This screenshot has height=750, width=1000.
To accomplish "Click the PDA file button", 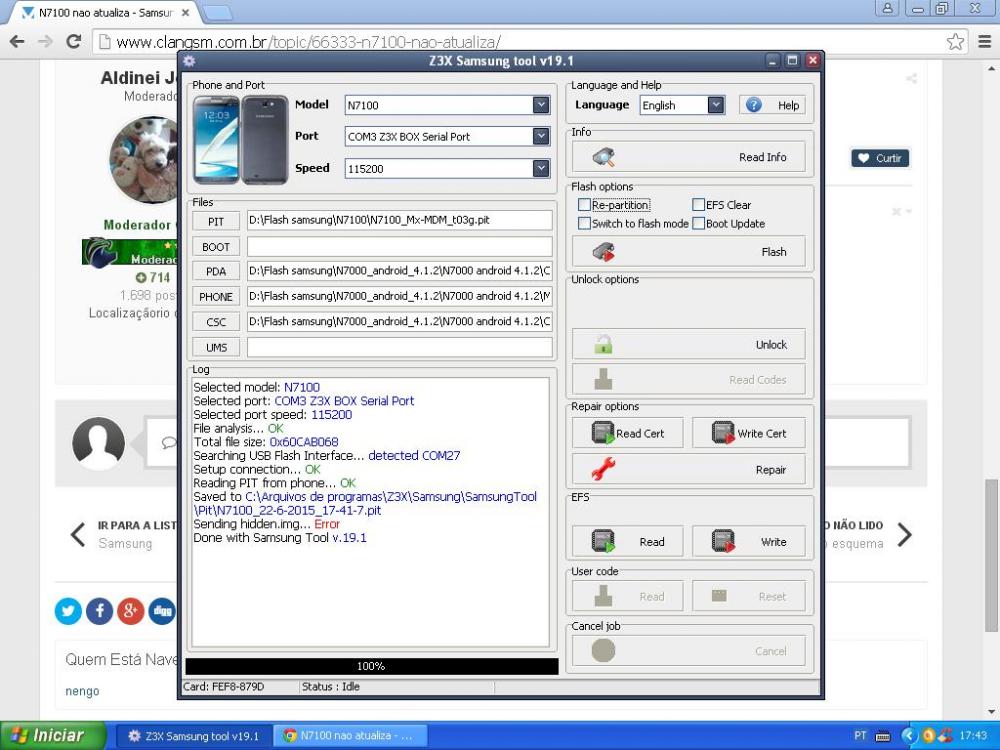I will point(216,271).
